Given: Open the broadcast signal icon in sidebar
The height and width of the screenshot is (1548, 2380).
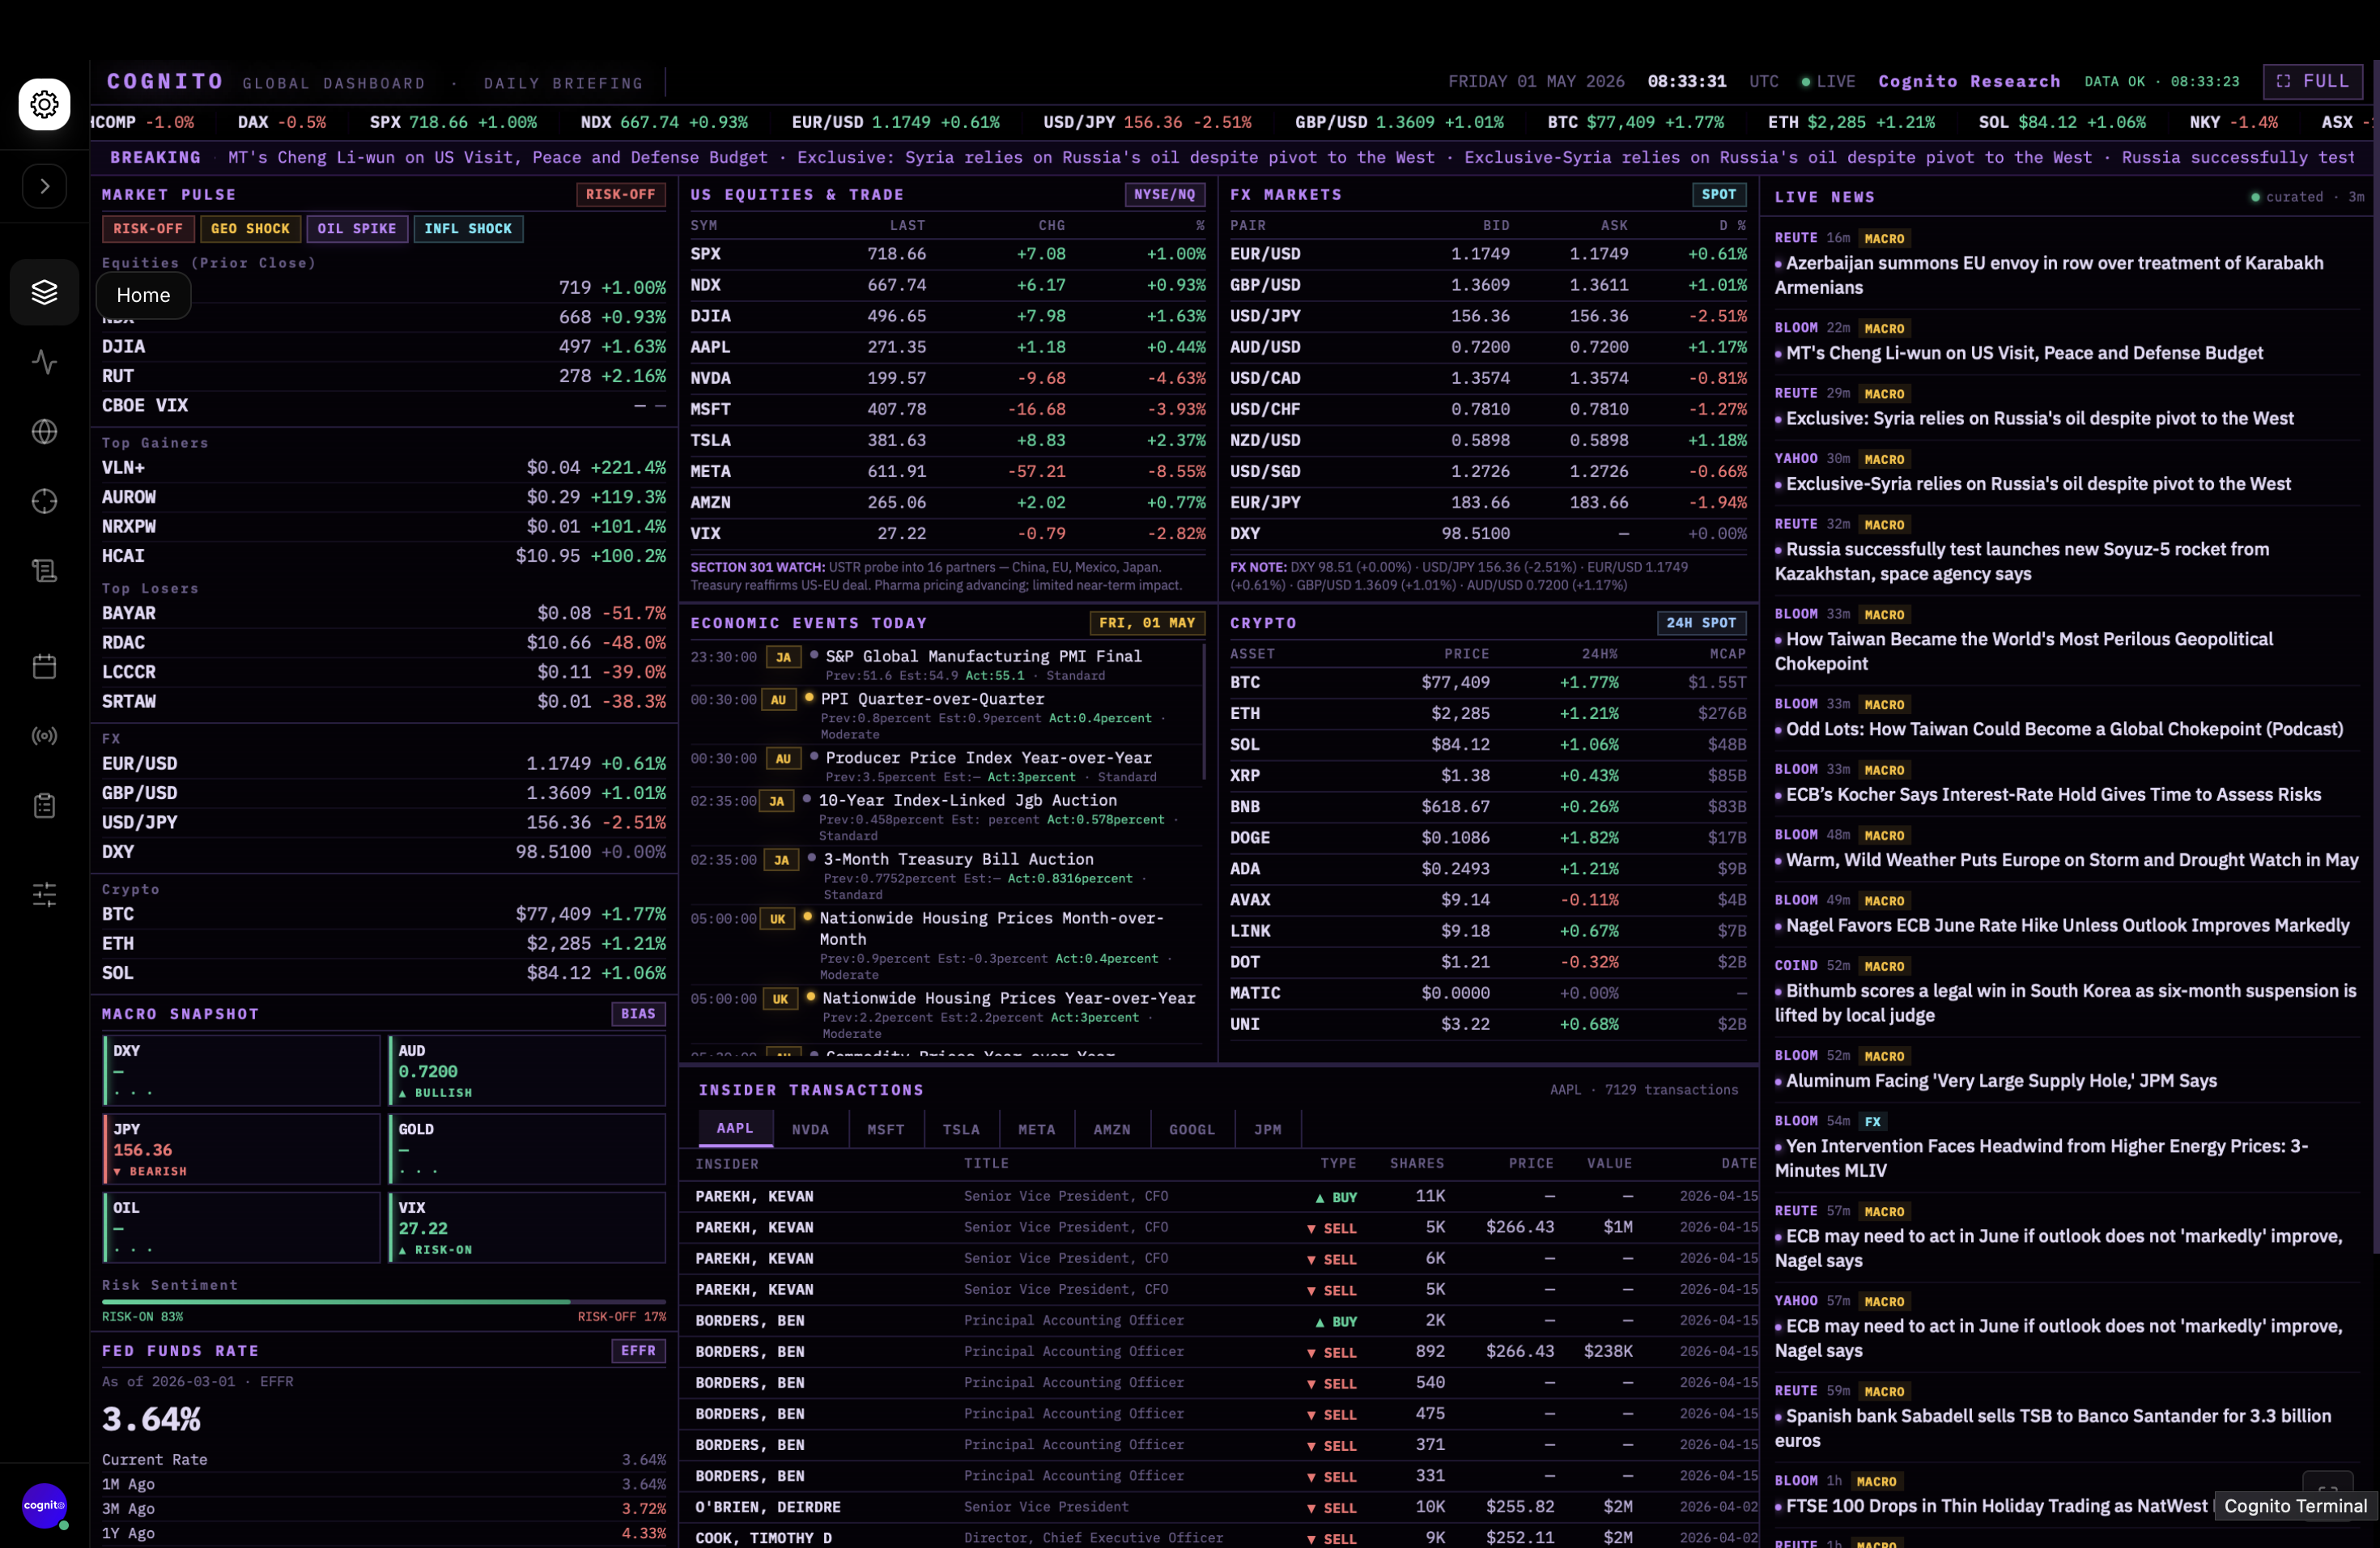Looking at the screenshot, I should coord(44,736).
